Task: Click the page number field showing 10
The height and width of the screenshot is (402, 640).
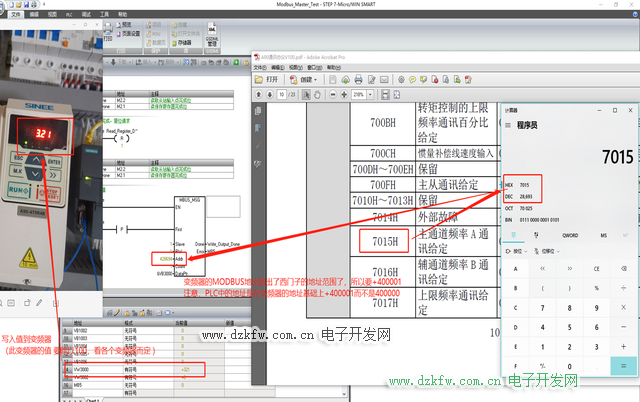Action: point(282,93)
